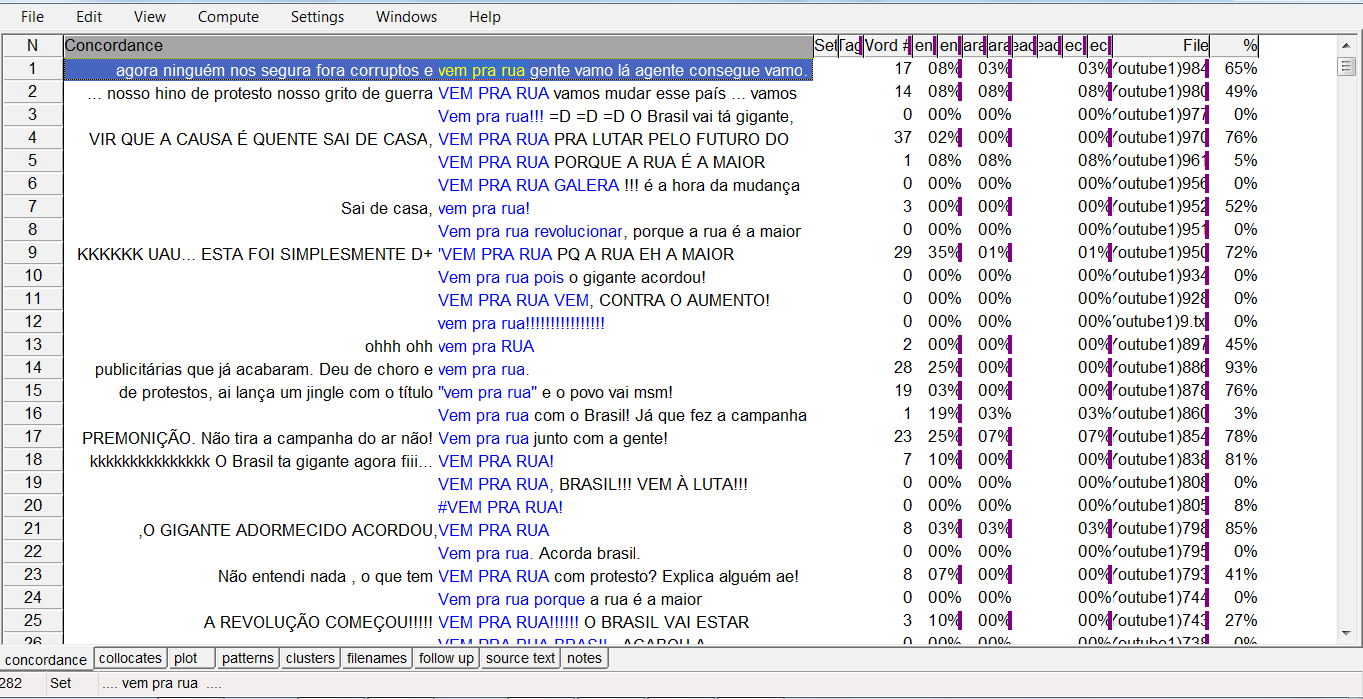Click the File column header
Viewport: 1363px width, 699px height.
coord(1160,46)
